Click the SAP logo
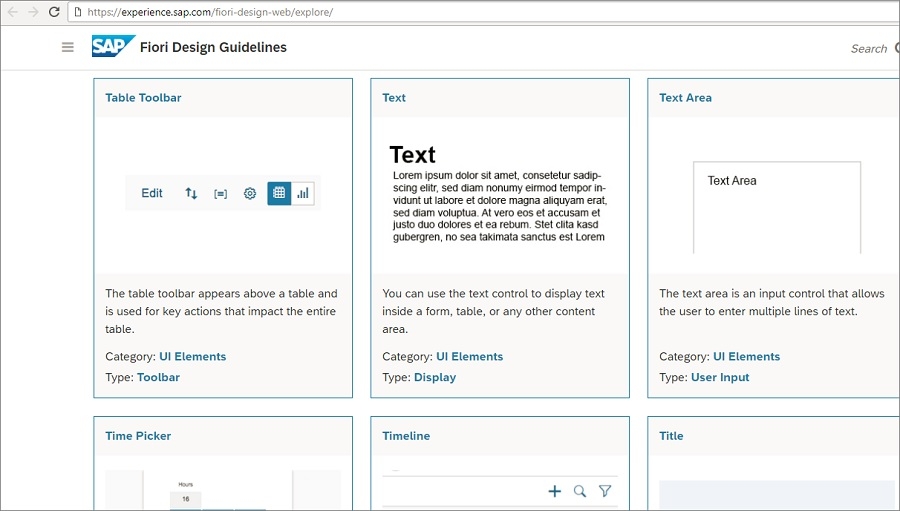This screenshot has height=511, width=900. point(113,47)
